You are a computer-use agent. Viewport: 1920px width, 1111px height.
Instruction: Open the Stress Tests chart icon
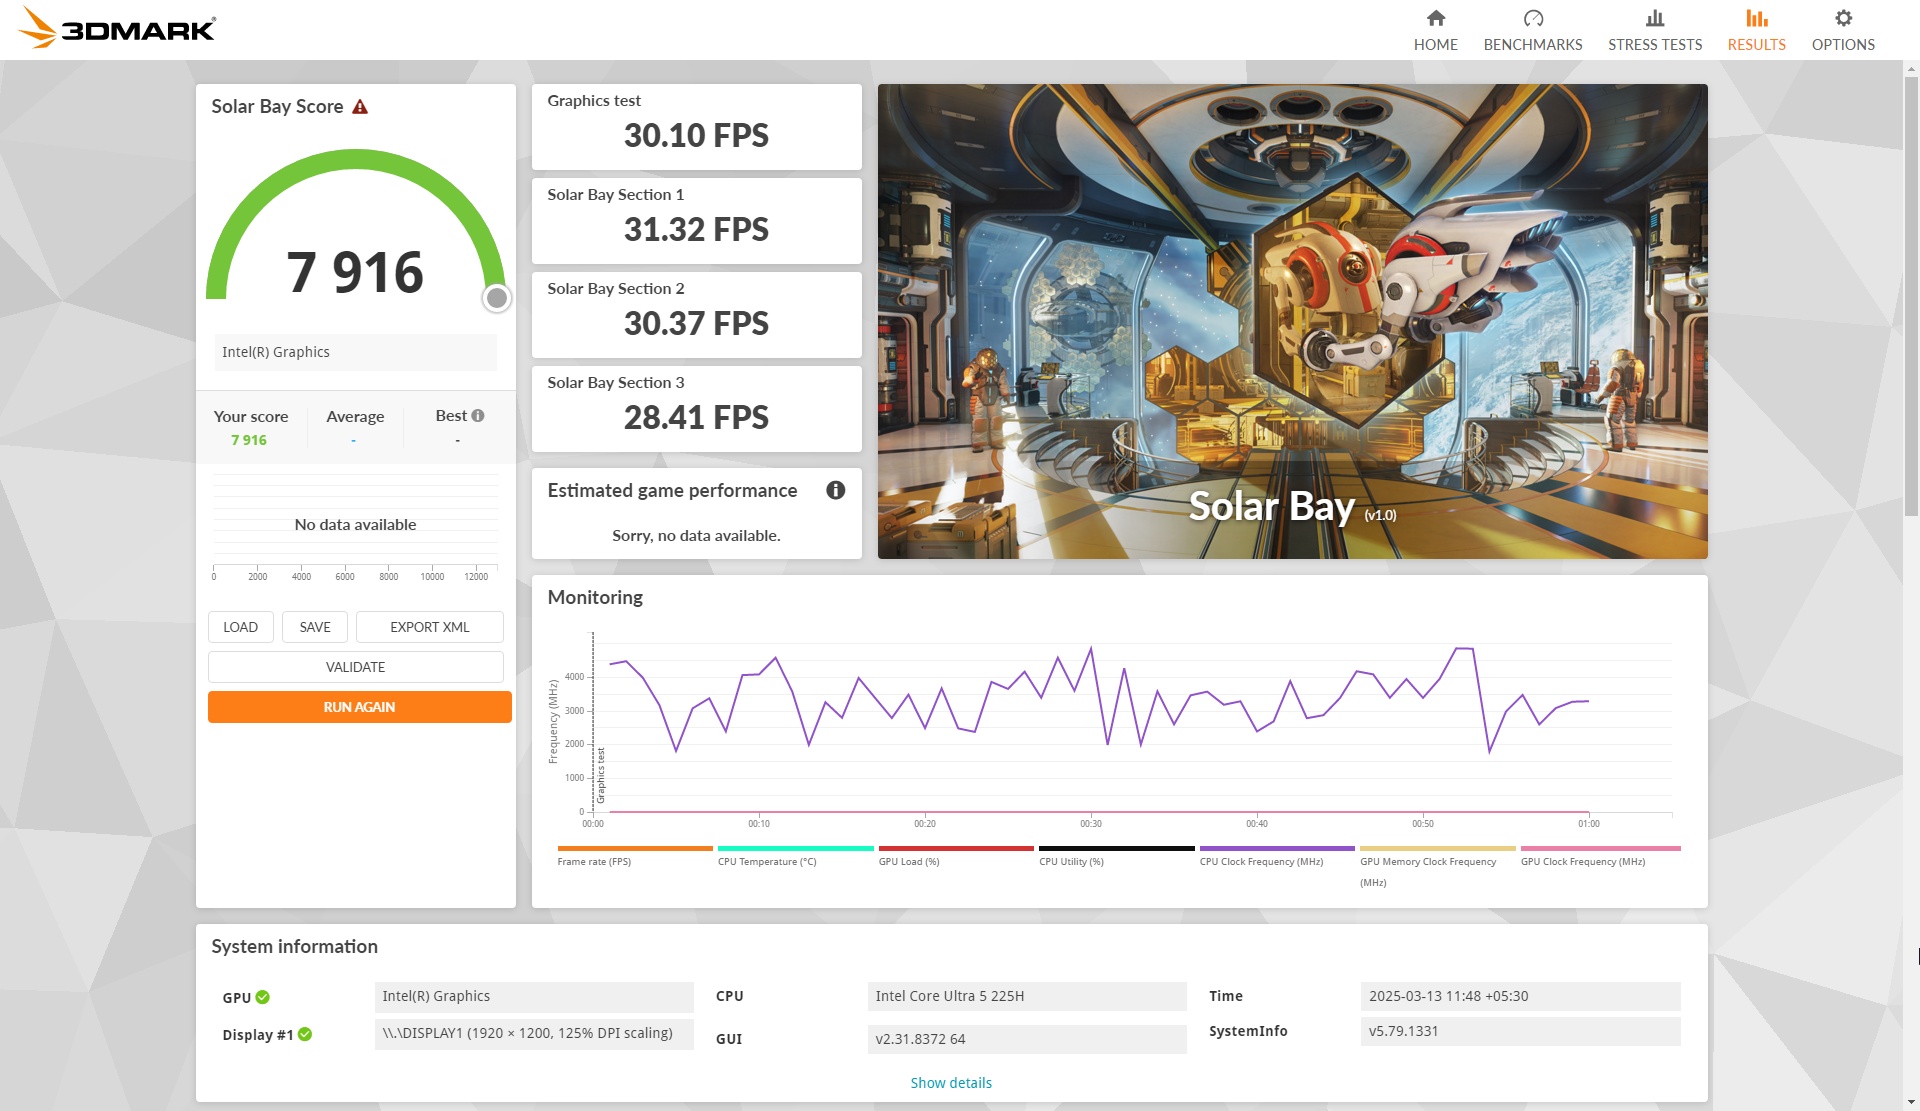tap(1655, 18)
